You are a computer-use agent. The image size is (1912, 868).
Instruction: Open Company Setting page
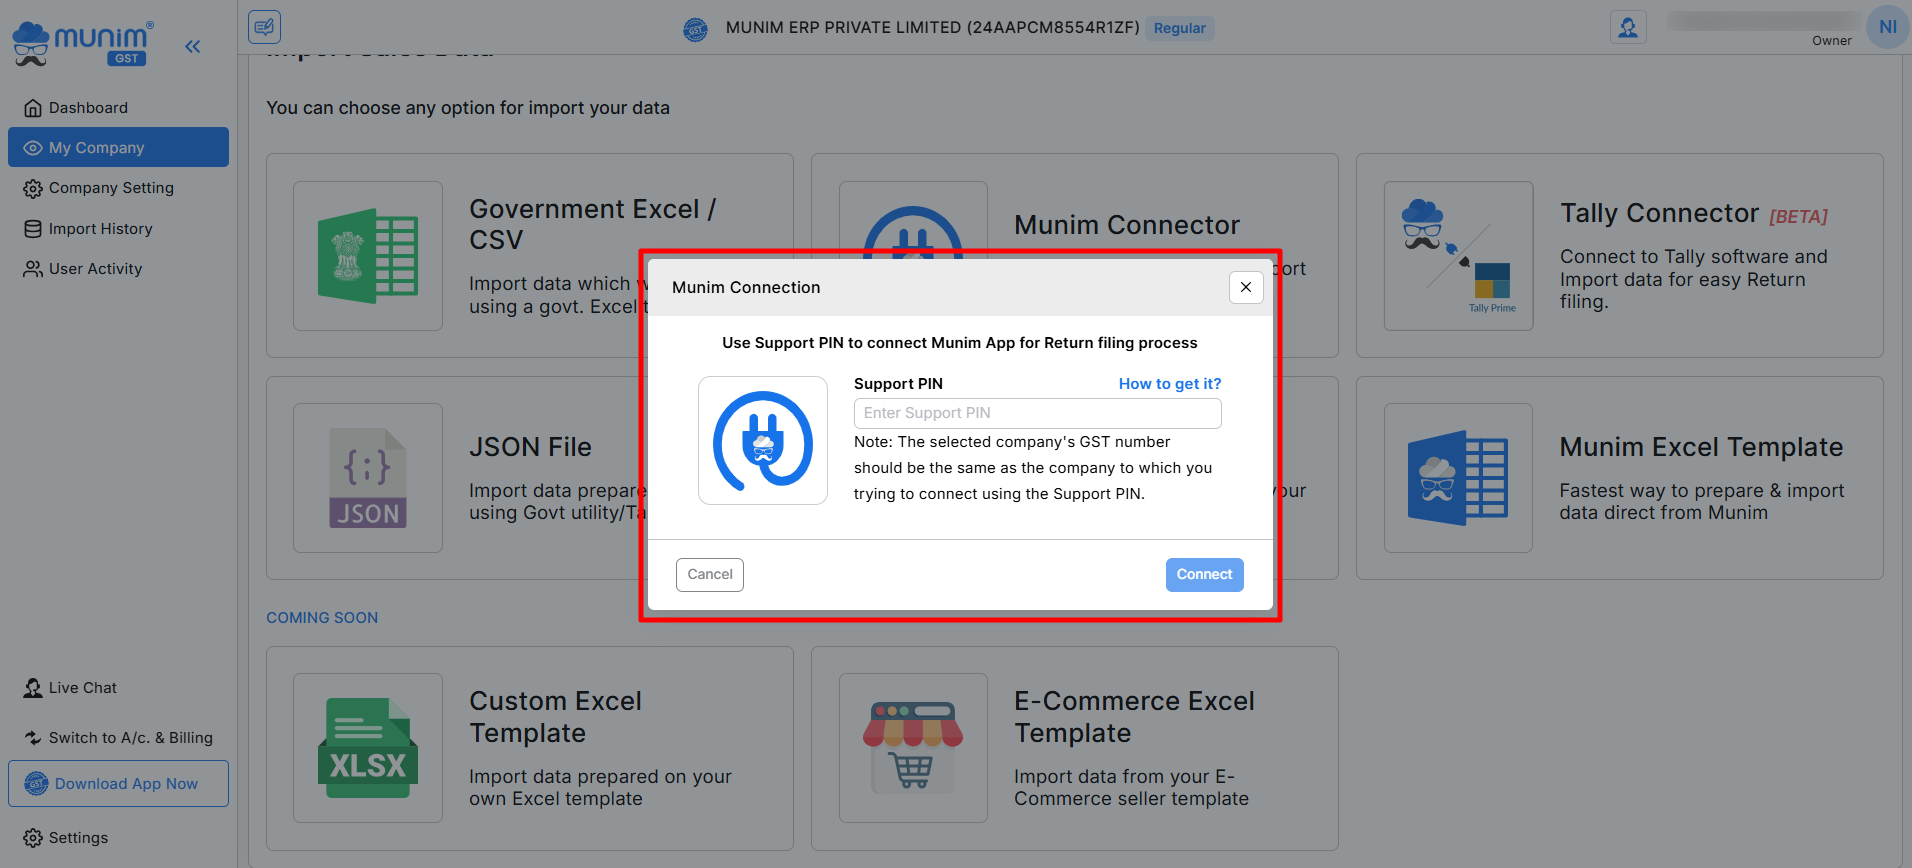(x=110, y=188)
